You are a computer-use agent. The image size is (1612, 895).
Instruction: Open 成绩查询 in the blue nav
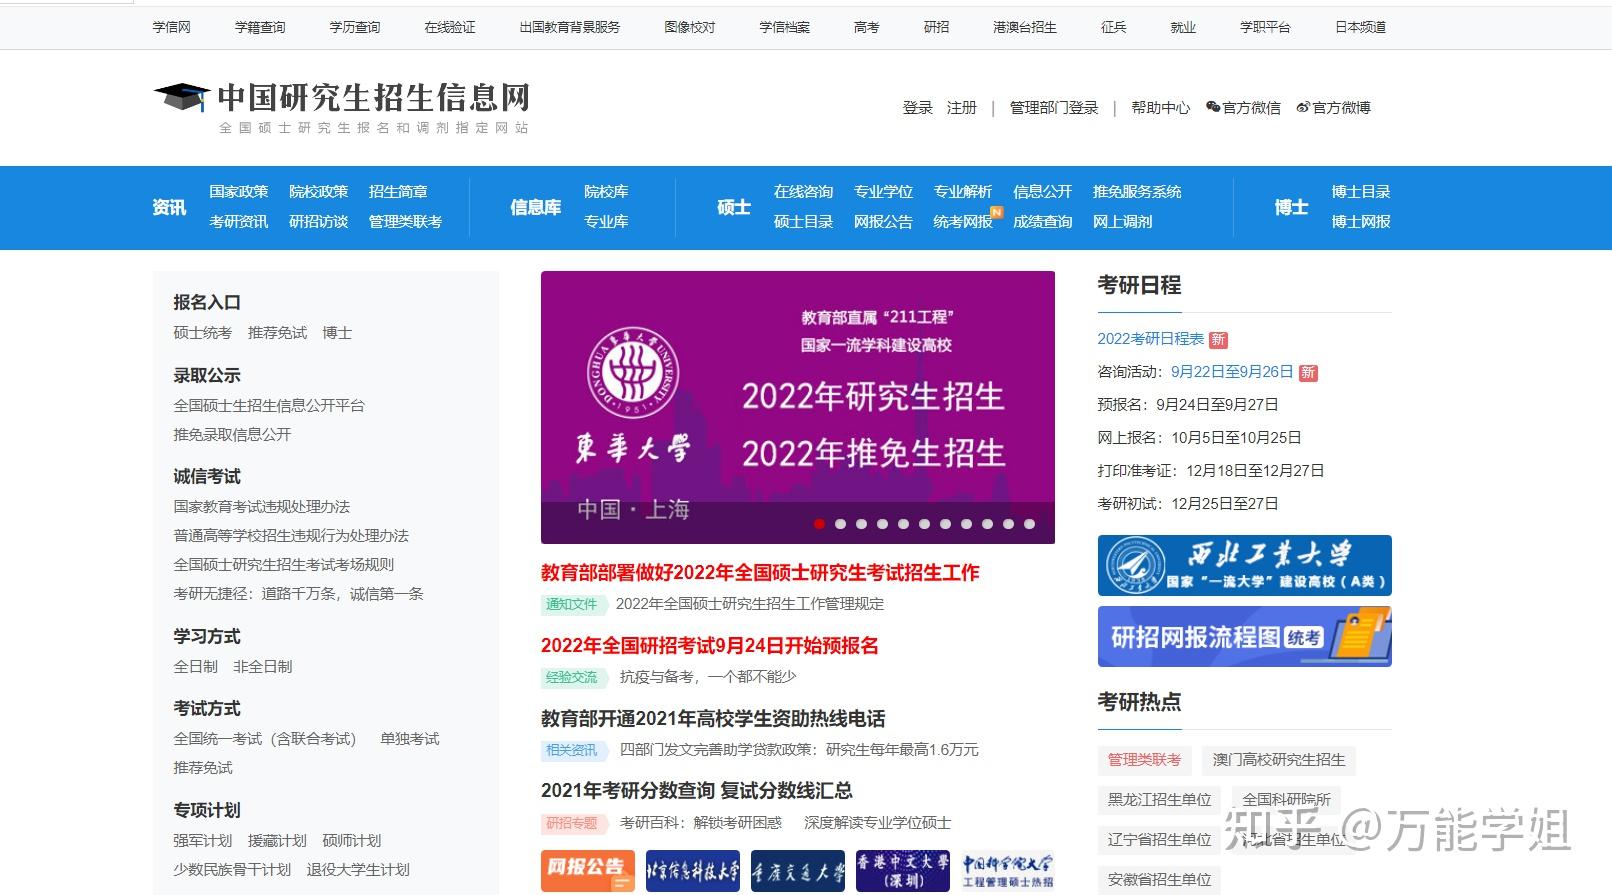point(1043,222)
